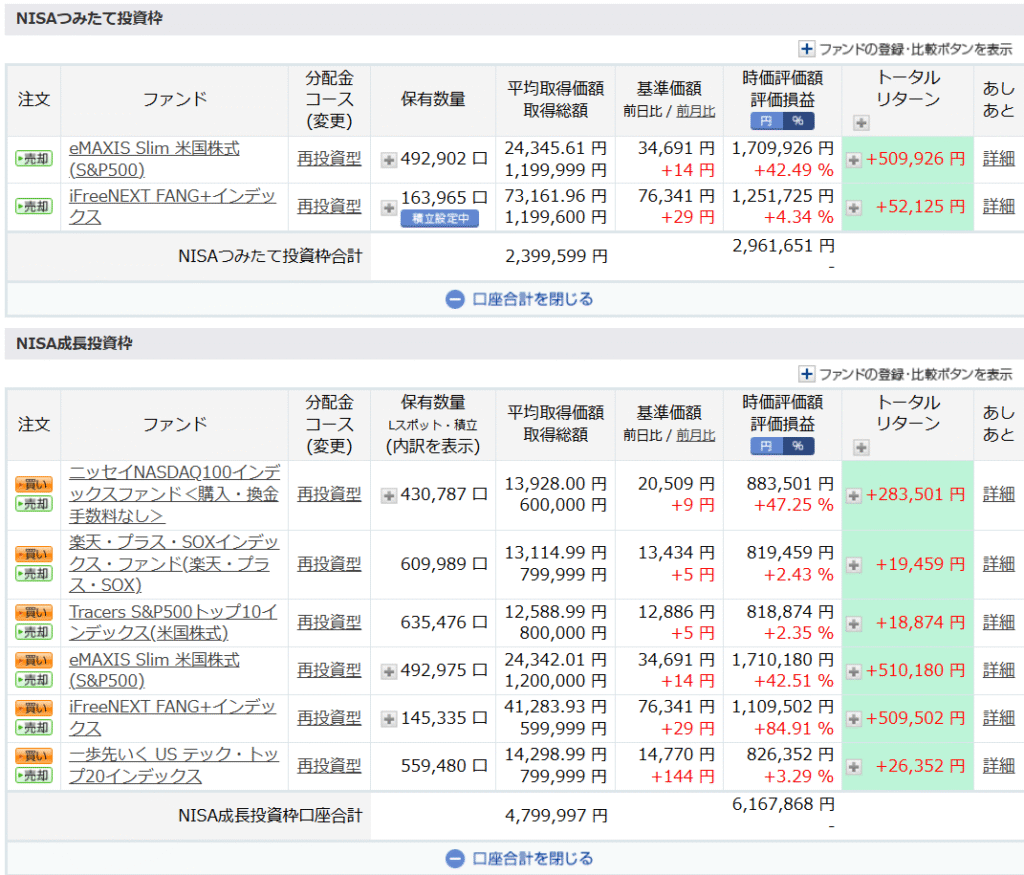Show ファンドの登録・比較ボタン in 成長投資枠 section
This screenshot has height=875, width=1024.
click(x=905, y=374)
